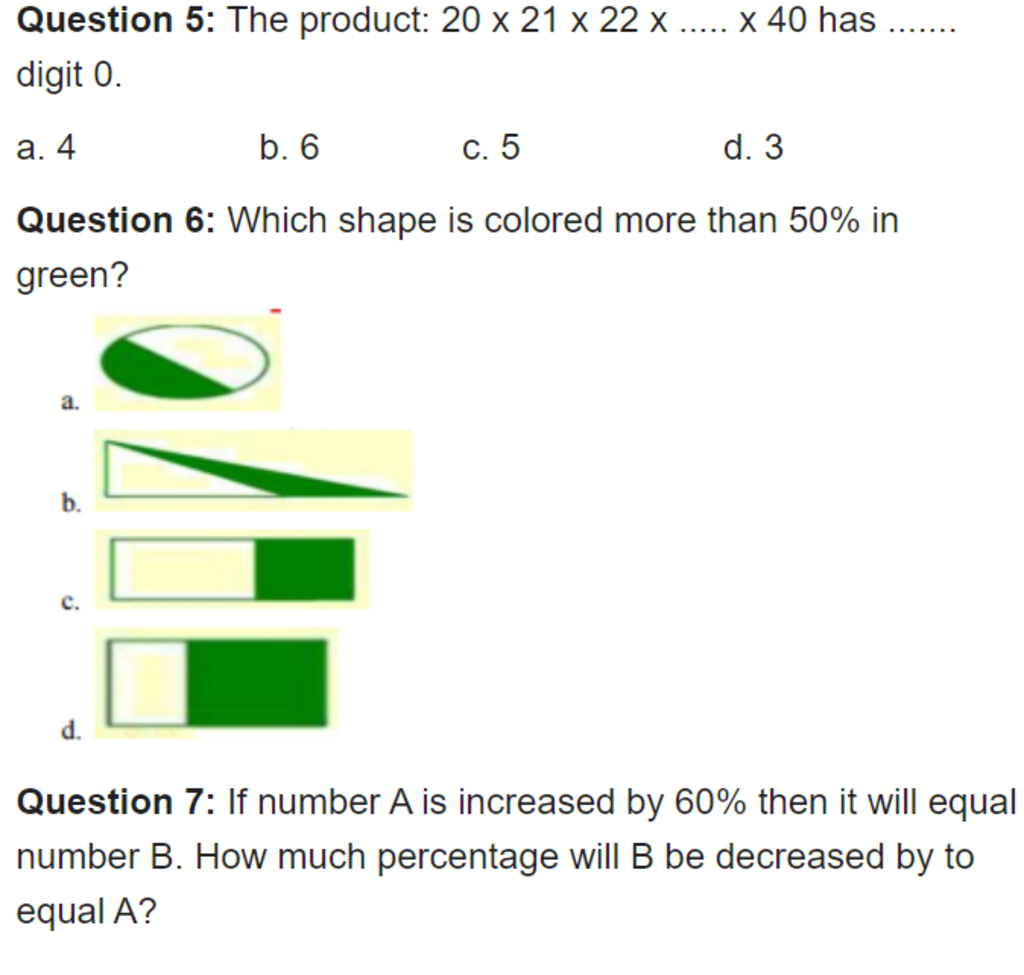Click label c. beside the rectangle
Screen dimensions: 1024x975
70,601
